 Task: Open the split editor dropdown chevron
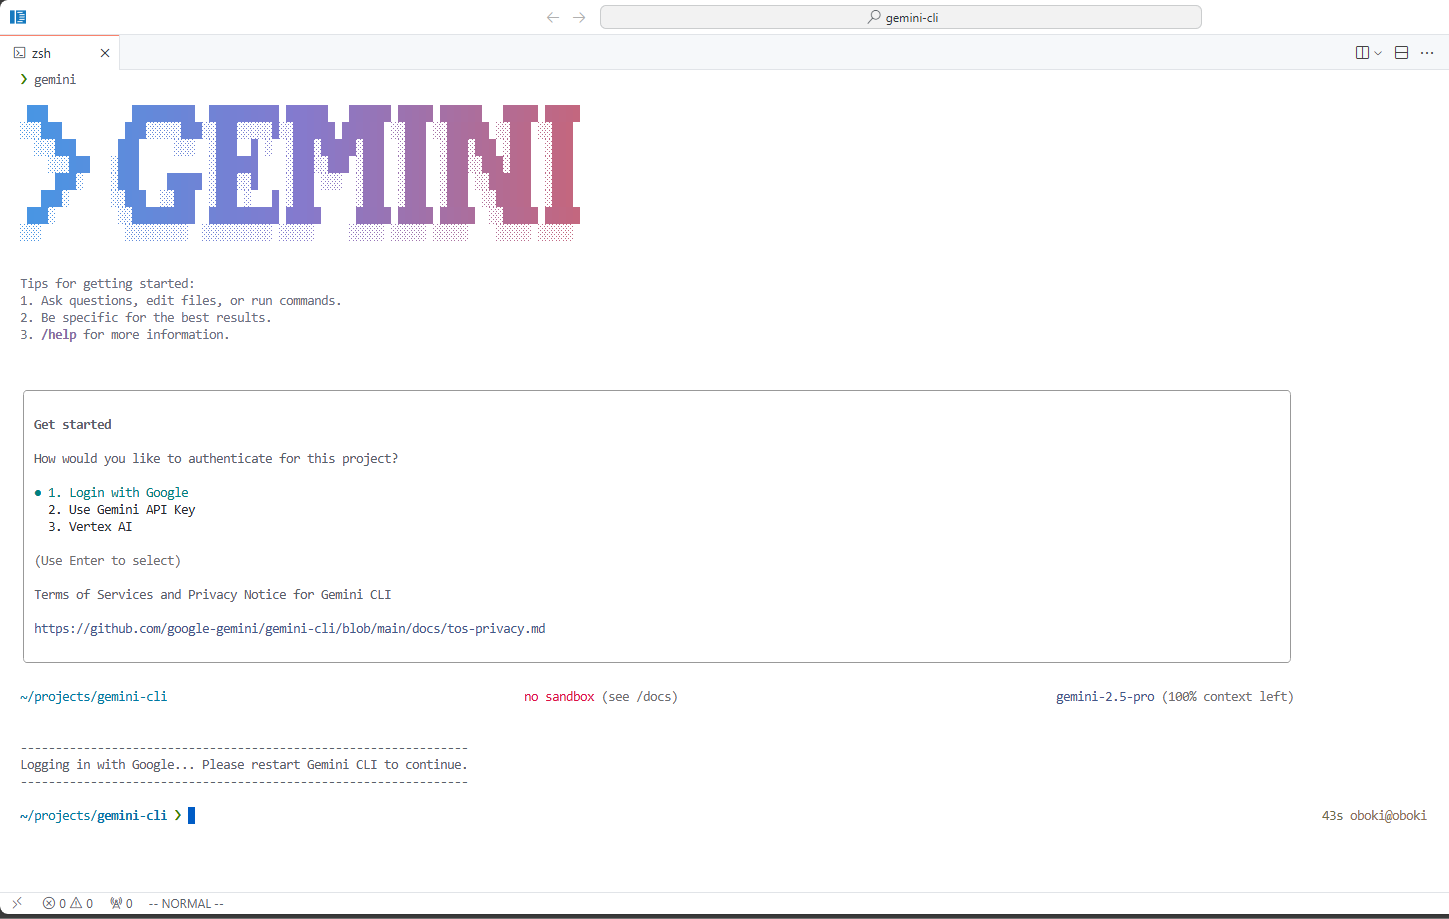click(x=1378, y=53)
